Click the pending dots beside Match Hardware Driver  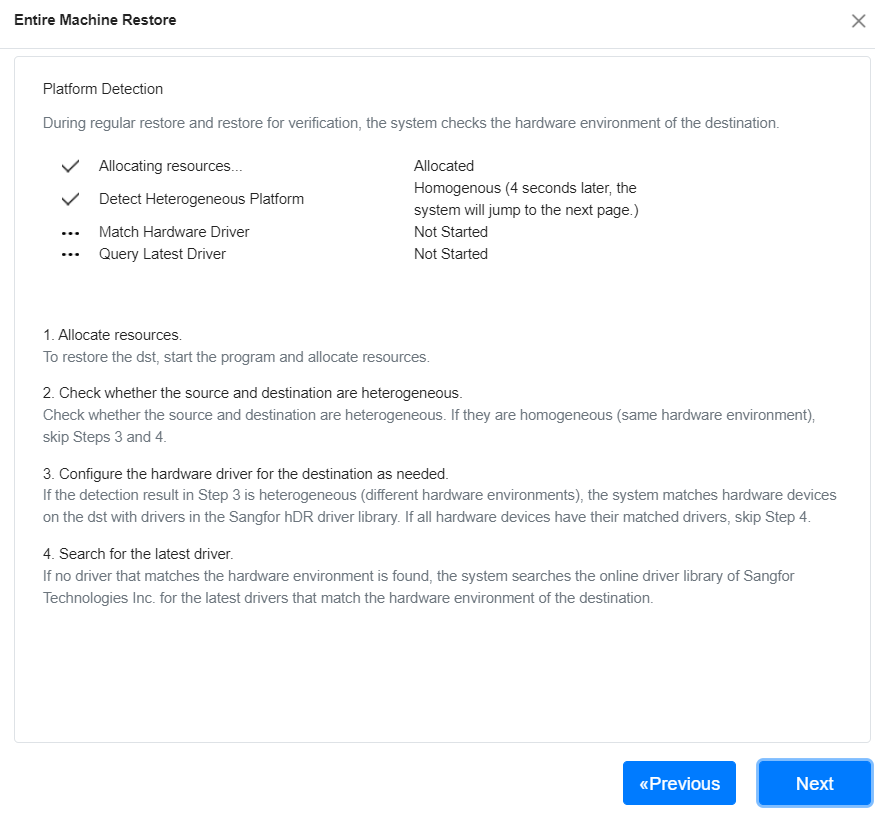[x=70, y=233]
